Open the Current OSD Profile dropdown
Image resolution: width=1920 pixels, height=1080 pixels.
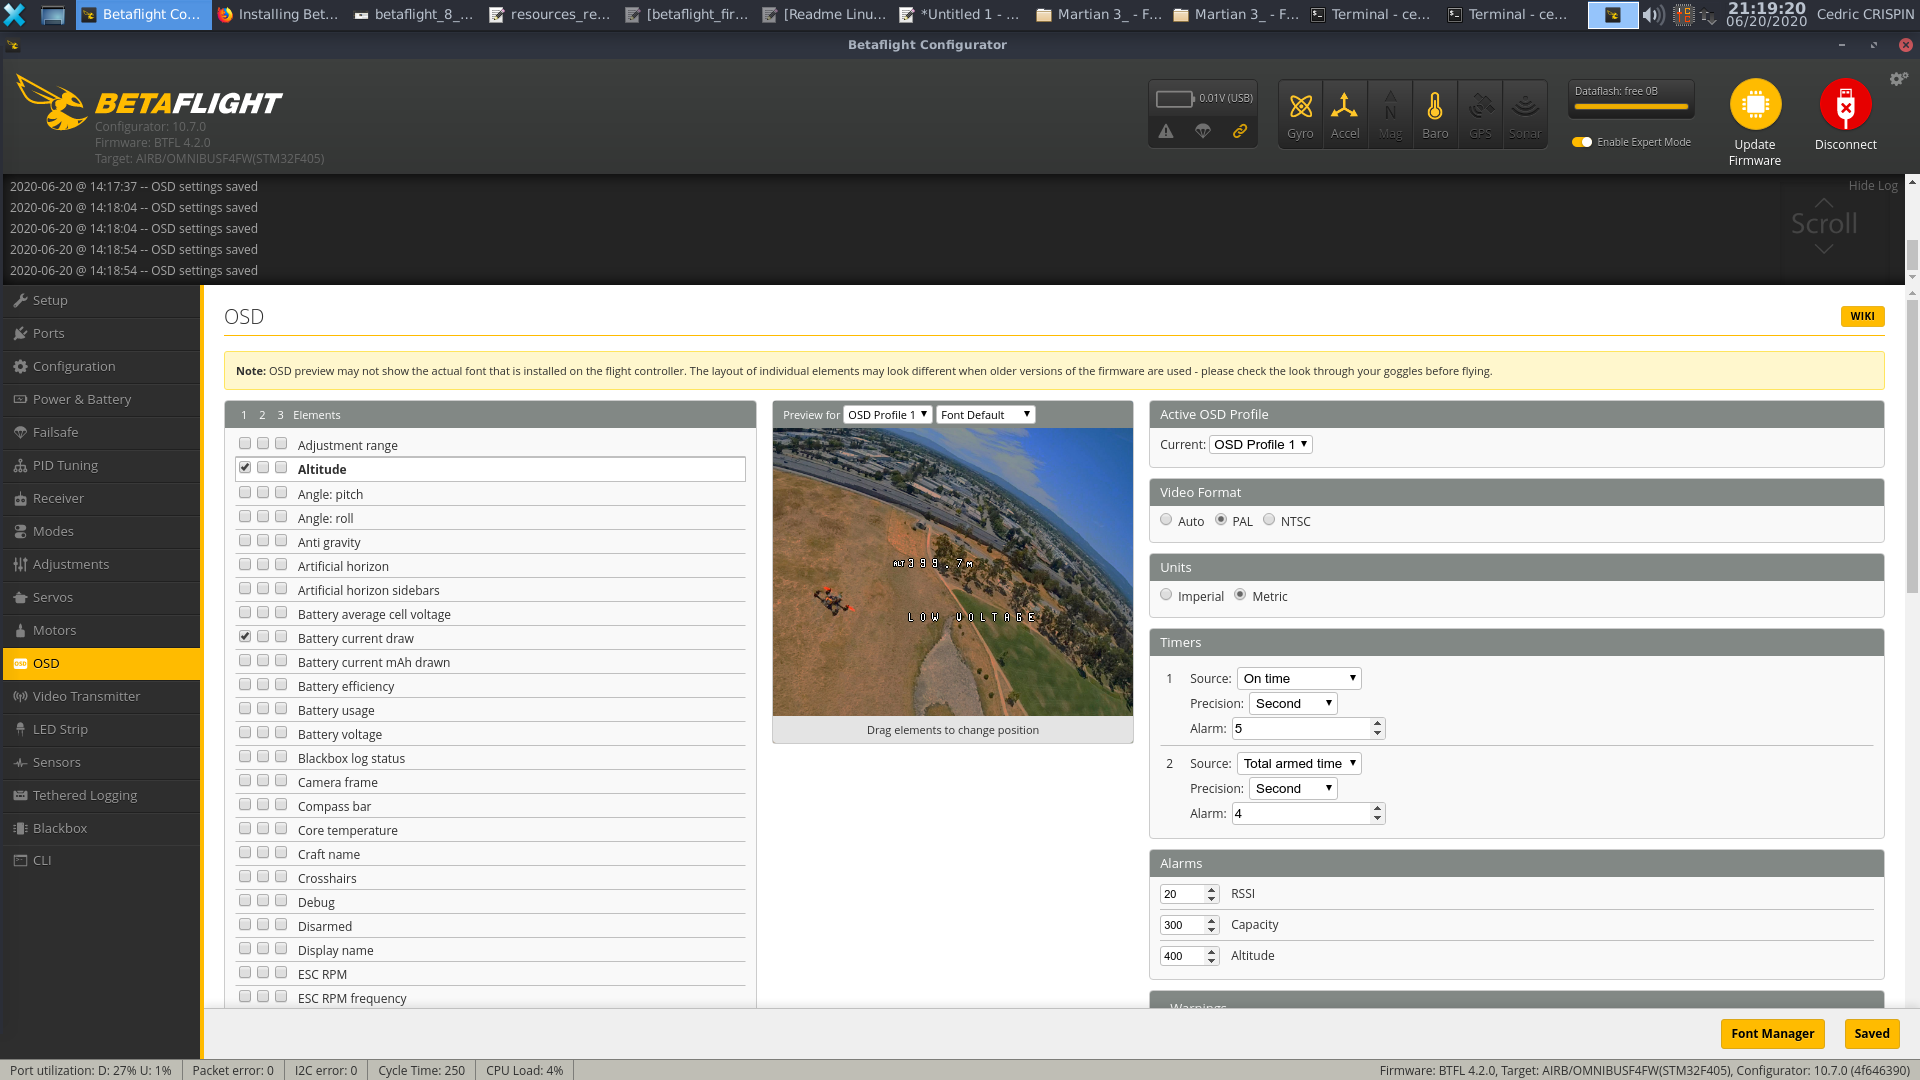click(1260, 444)
